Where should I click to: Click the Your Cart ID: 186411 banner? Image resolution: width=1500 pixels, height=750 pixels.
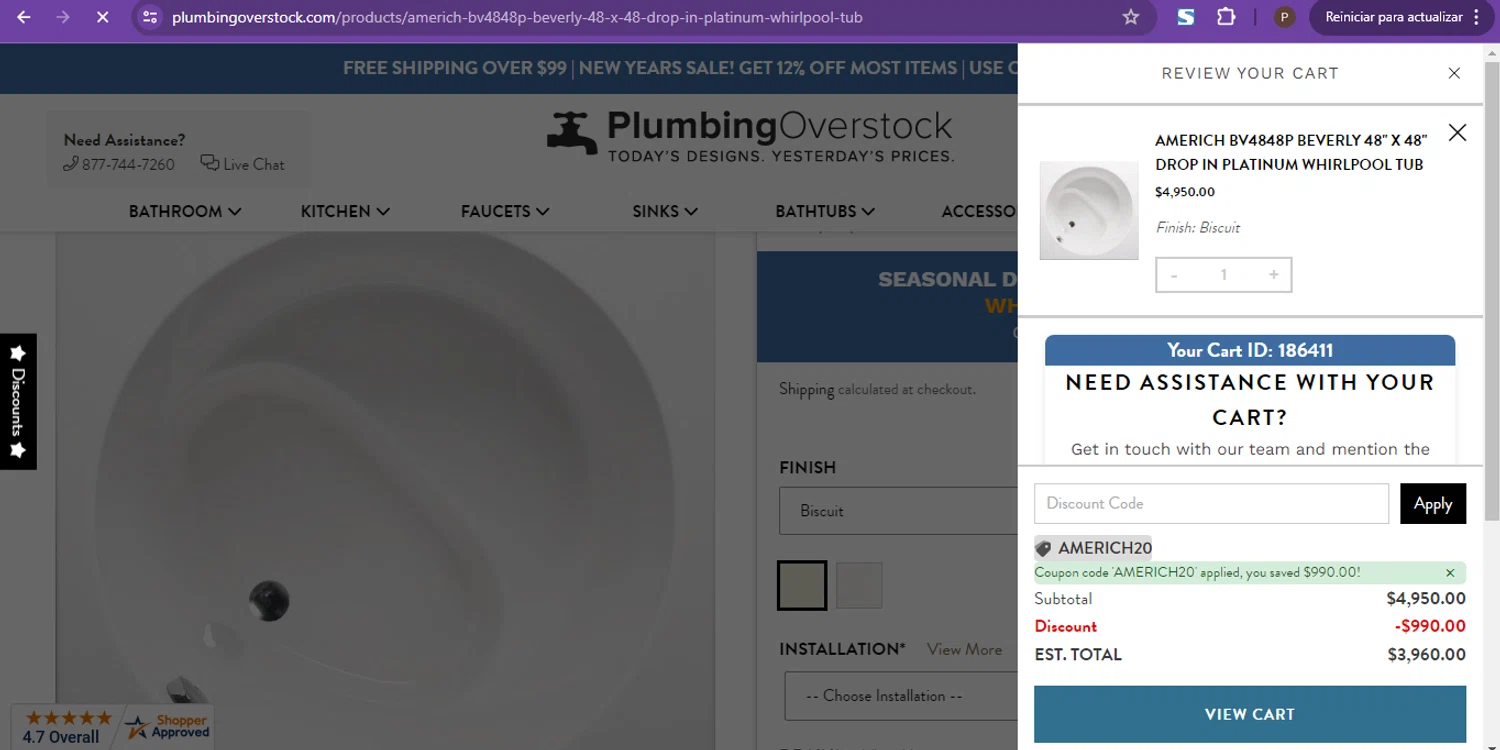pyautogui.click(x=1250, y=350)
